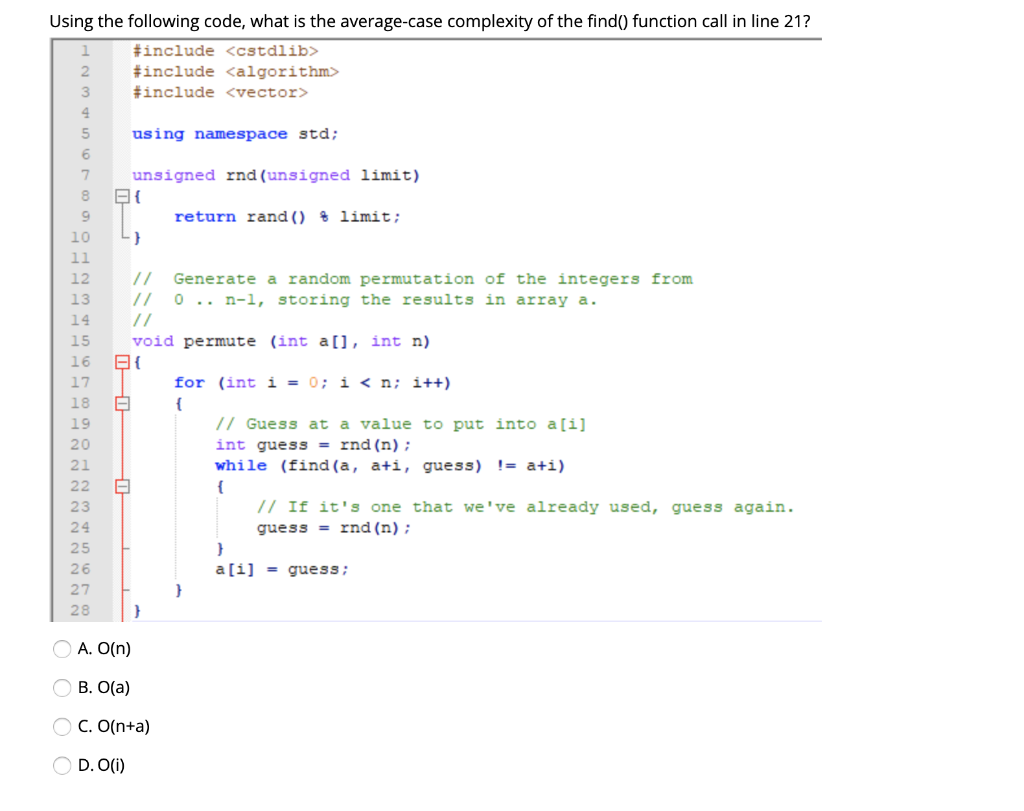Image resolution: width=1024 pixels, height=811 pixels.
Task: Click line number 28 in the gutter
Action: click(x=80, y=610)
